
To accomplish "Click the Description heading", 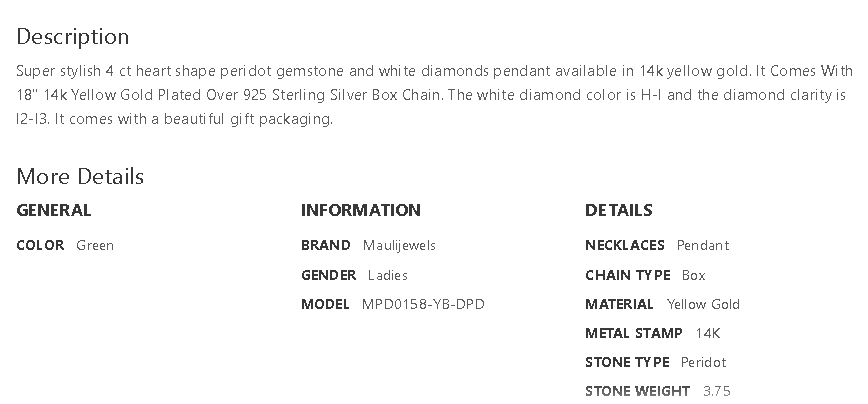I will point(73,37).
